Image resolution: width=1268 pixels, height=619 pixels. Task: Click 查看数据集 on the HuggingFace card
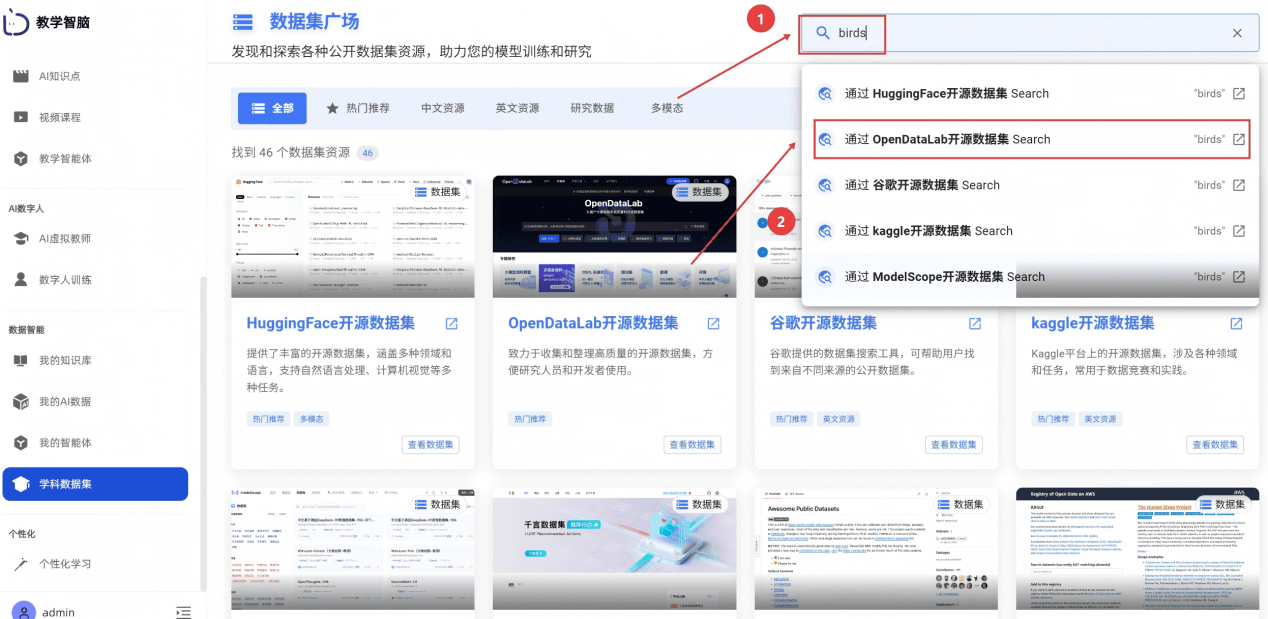click(x=430, y=445)
